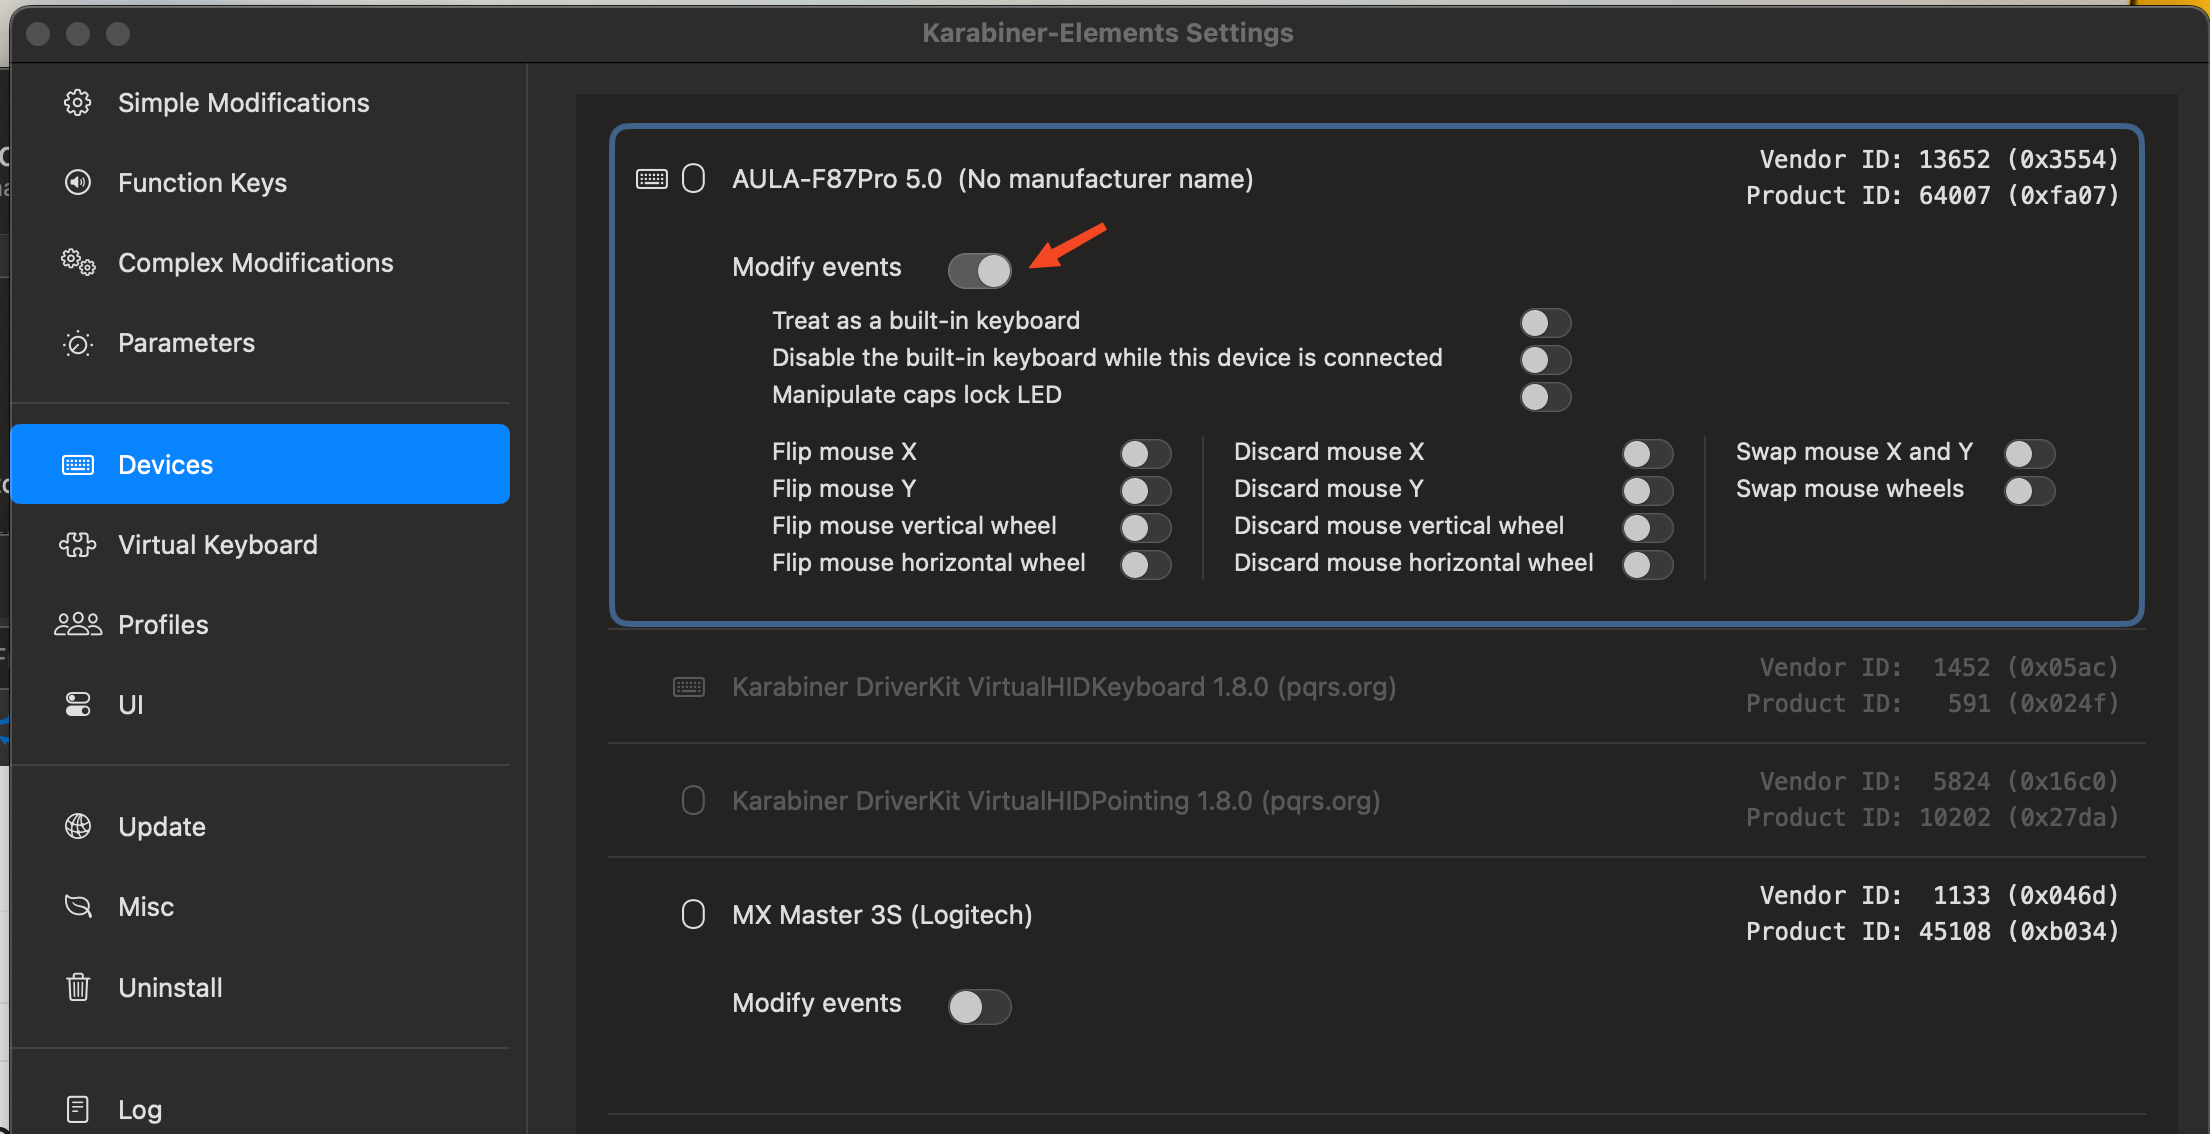2210x1134 pixels.
Task: Open the UI settings section
Action: (x=130, y=705)
